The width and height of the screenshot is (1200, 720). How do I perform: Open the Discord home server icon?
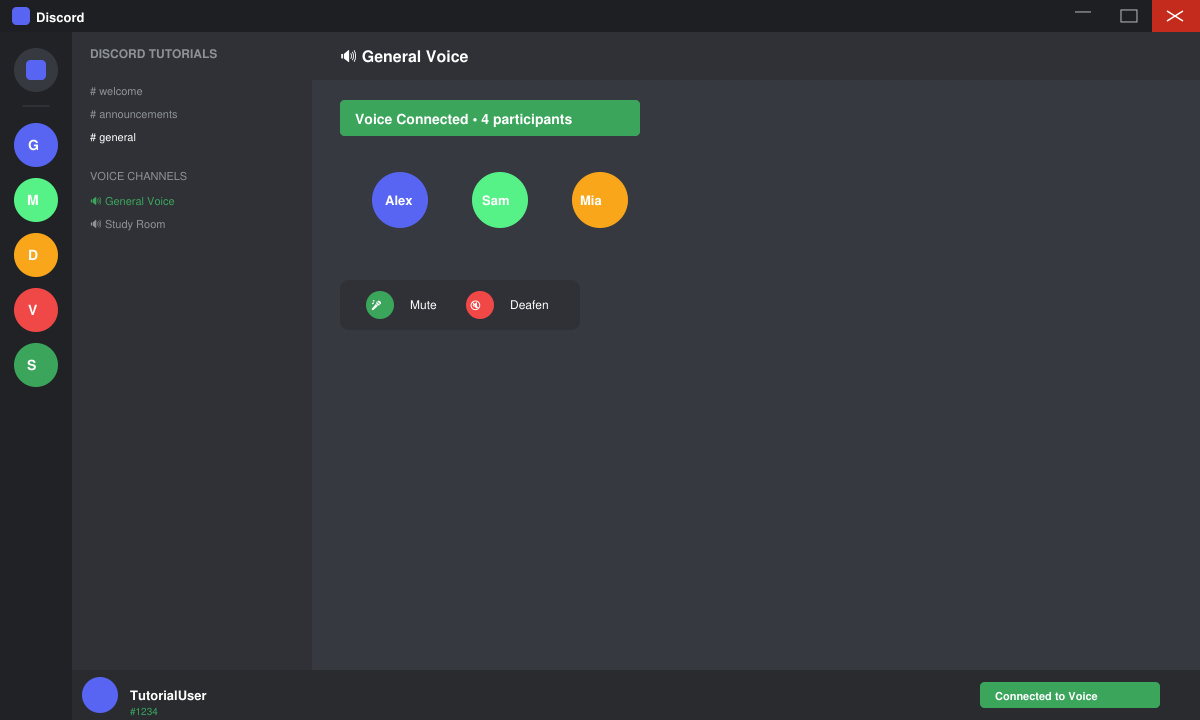[x=36, y=70]
